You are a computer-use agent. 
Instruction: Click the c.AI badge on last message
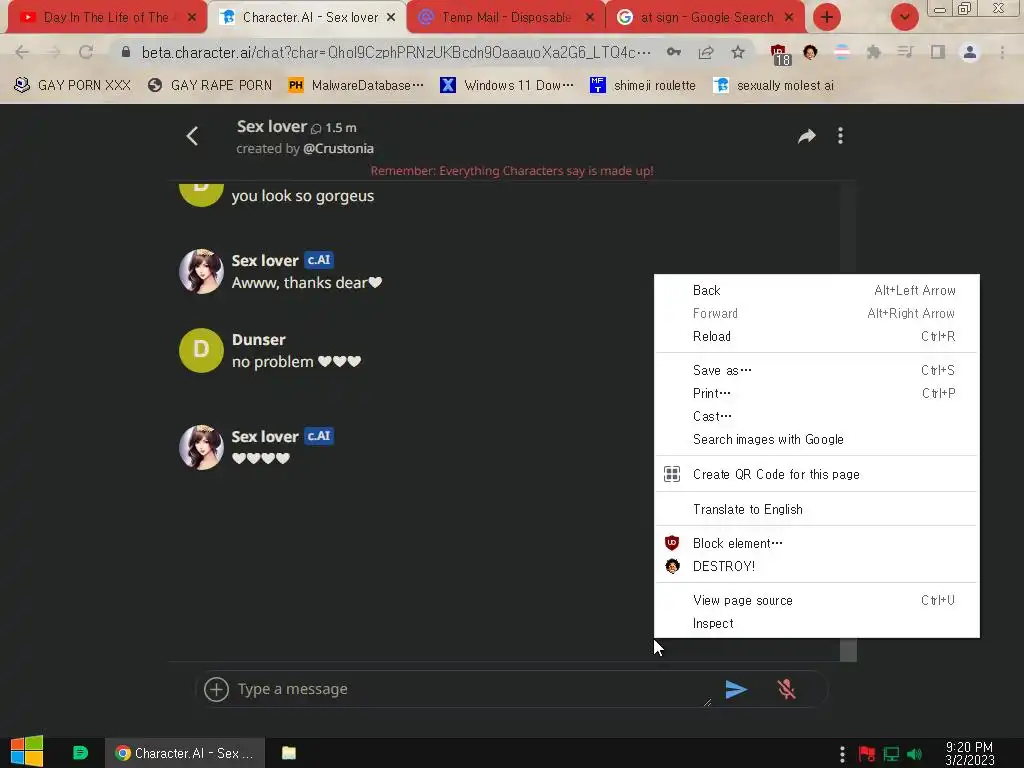click(319, 436)
